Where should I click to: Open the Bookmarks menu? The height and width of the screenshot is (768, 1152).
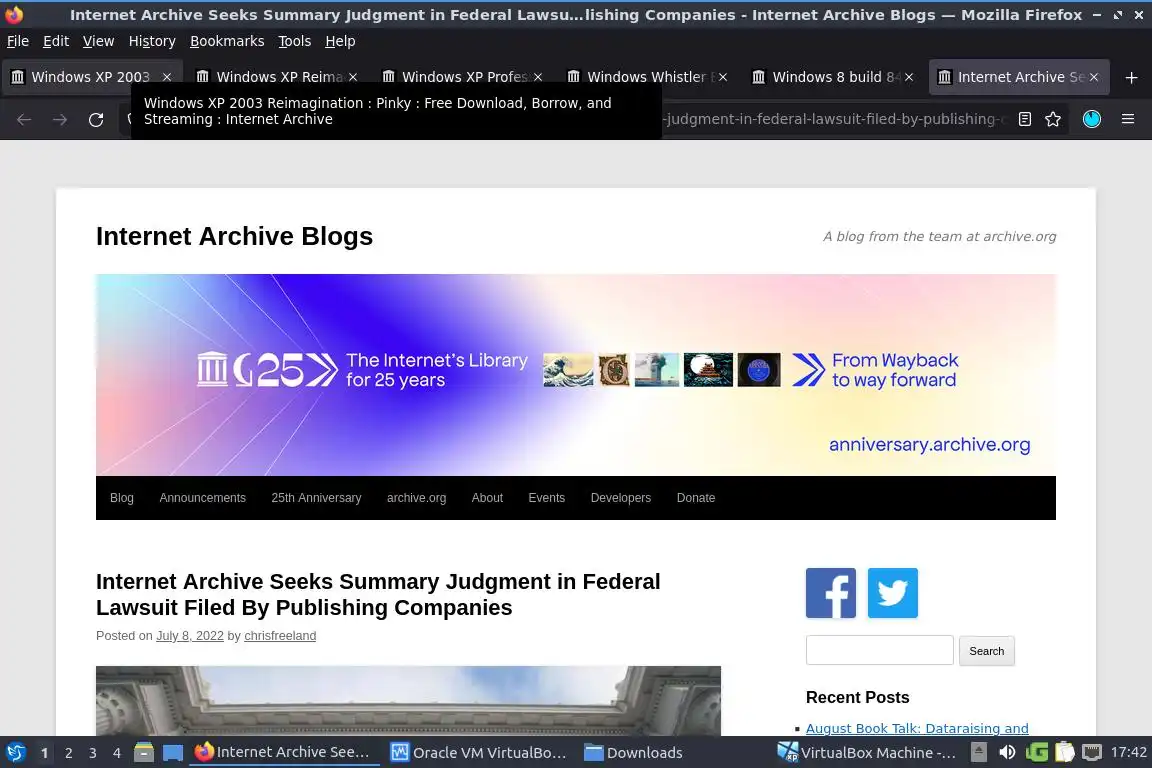click(x=227, y=41)
